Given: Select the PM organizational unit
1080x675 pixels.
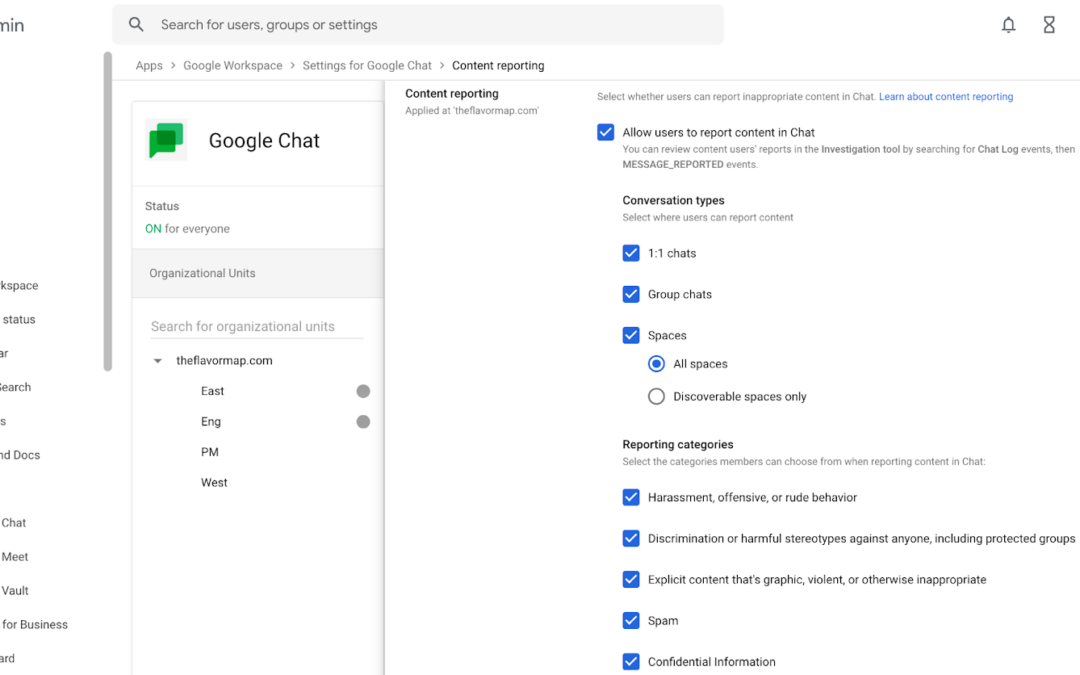Looking at the screenshot, I should pyautogui.click(x=209, y=452).
